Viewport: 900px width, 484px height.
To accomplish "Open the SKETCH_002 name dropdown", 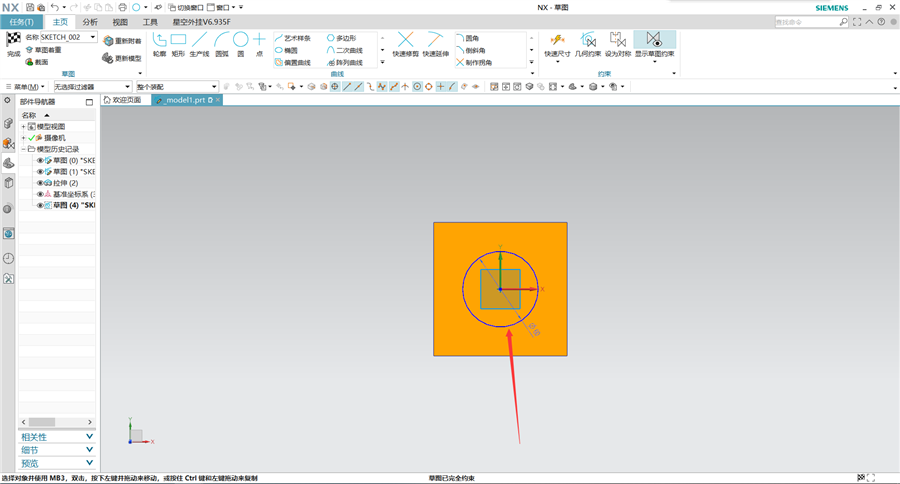I will tap(92, 37).
